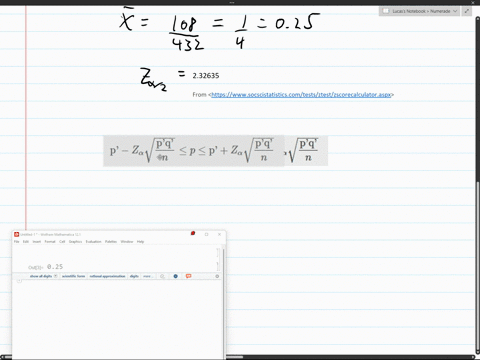Open the Lucas's Notebook > Numerade navigation dropdown

coord(420,11)
